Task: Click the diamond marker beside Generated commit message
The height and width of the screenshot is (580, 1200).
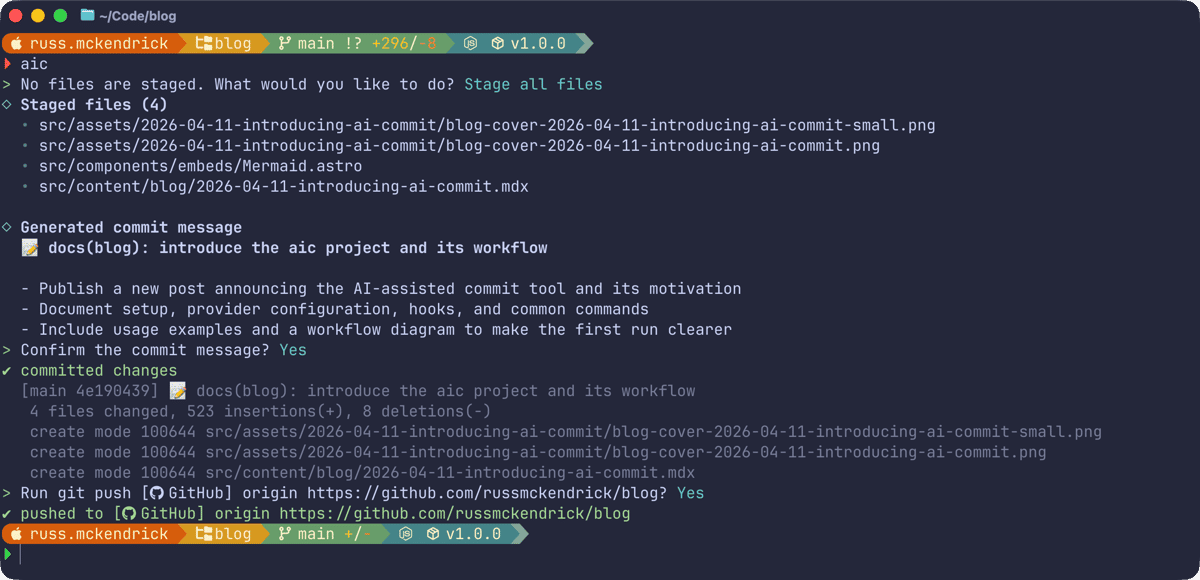Action: tap(7, 227)
